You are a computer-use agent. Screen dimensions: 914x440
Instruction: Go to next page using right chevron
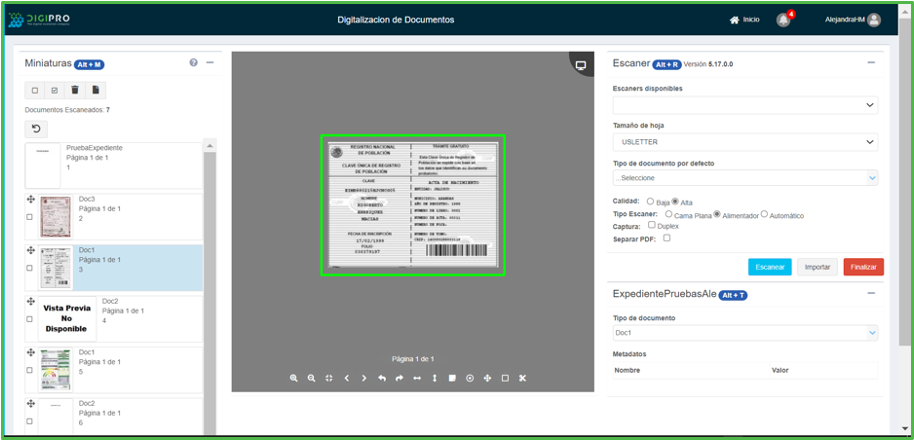364,378
